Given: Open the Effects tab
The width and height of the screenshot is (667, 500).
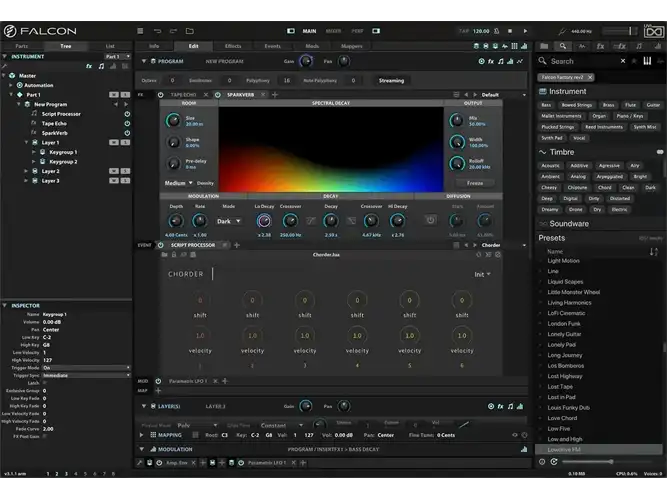Looking at the screenshot, I should (233, 46).
